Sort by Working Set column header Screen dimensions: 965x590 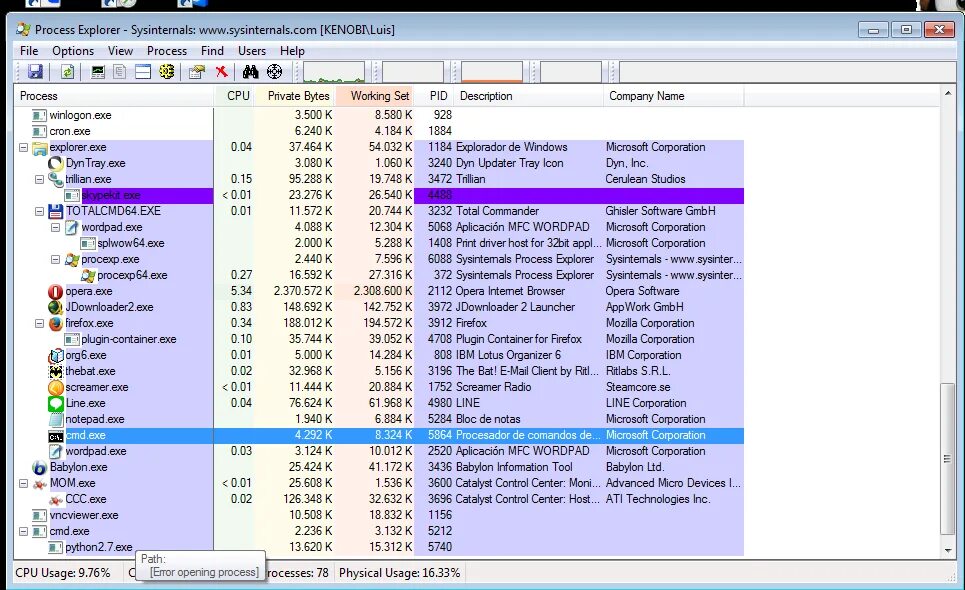(375, 96)
